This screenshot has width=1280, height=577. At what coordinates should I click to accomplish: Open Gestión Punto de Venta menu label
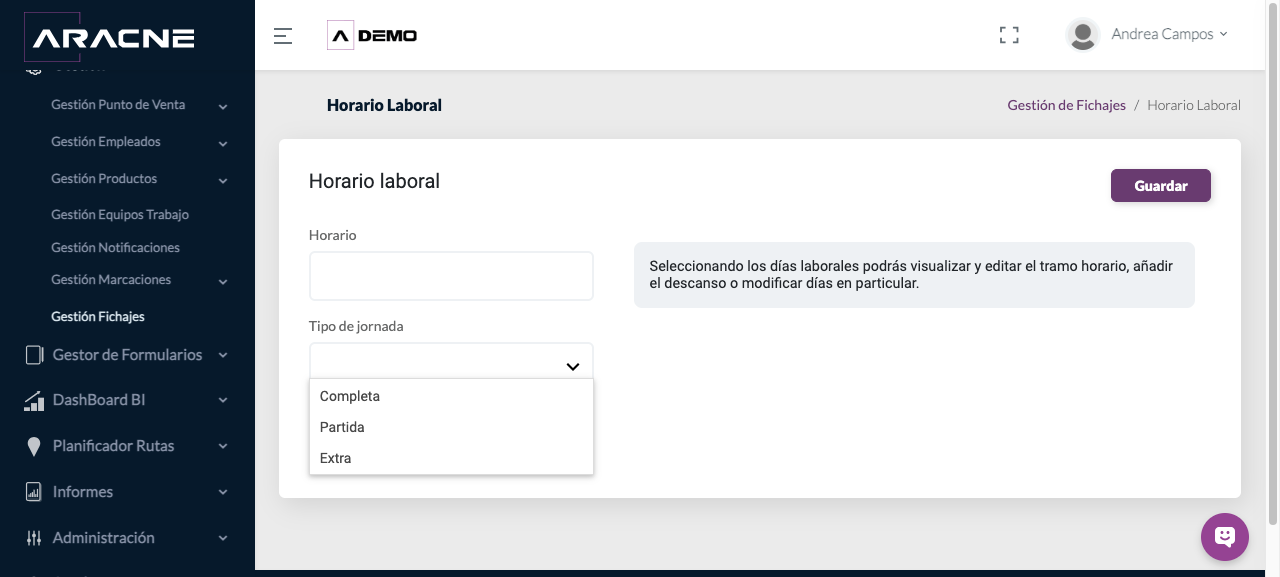[118, 105]
